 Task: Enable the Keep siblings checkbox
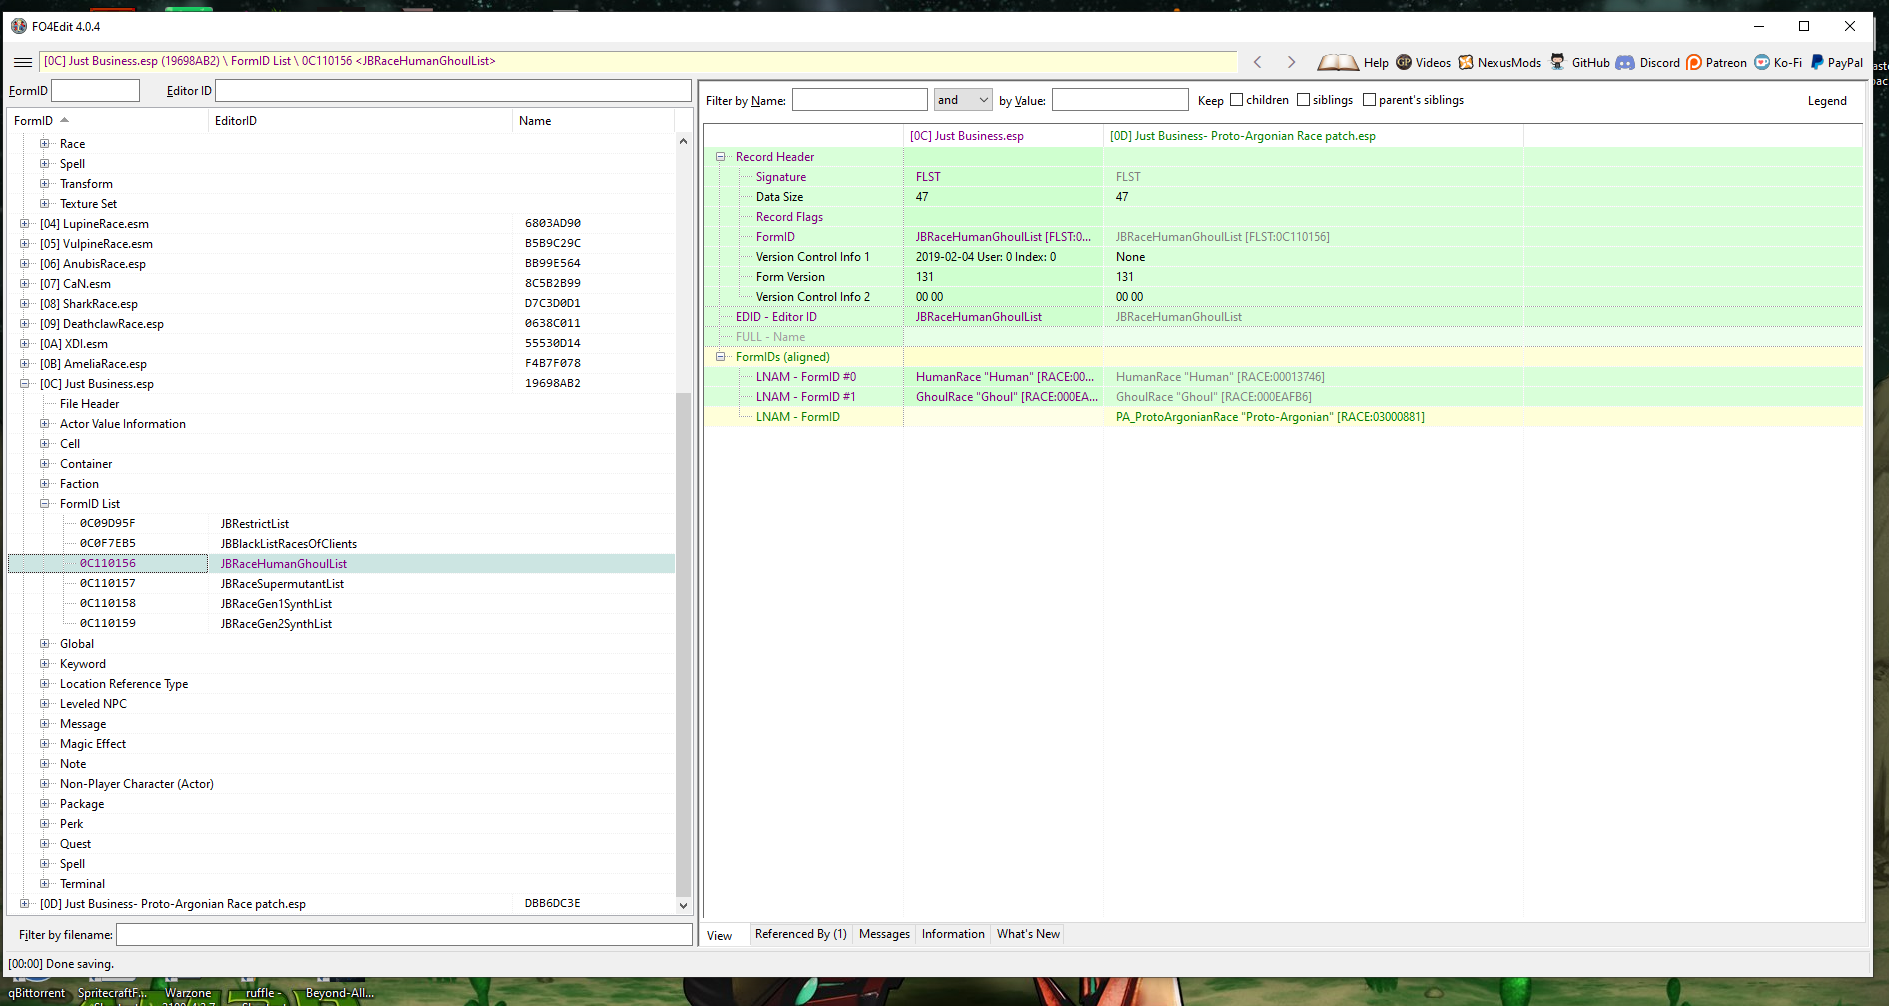(1303, 100)
